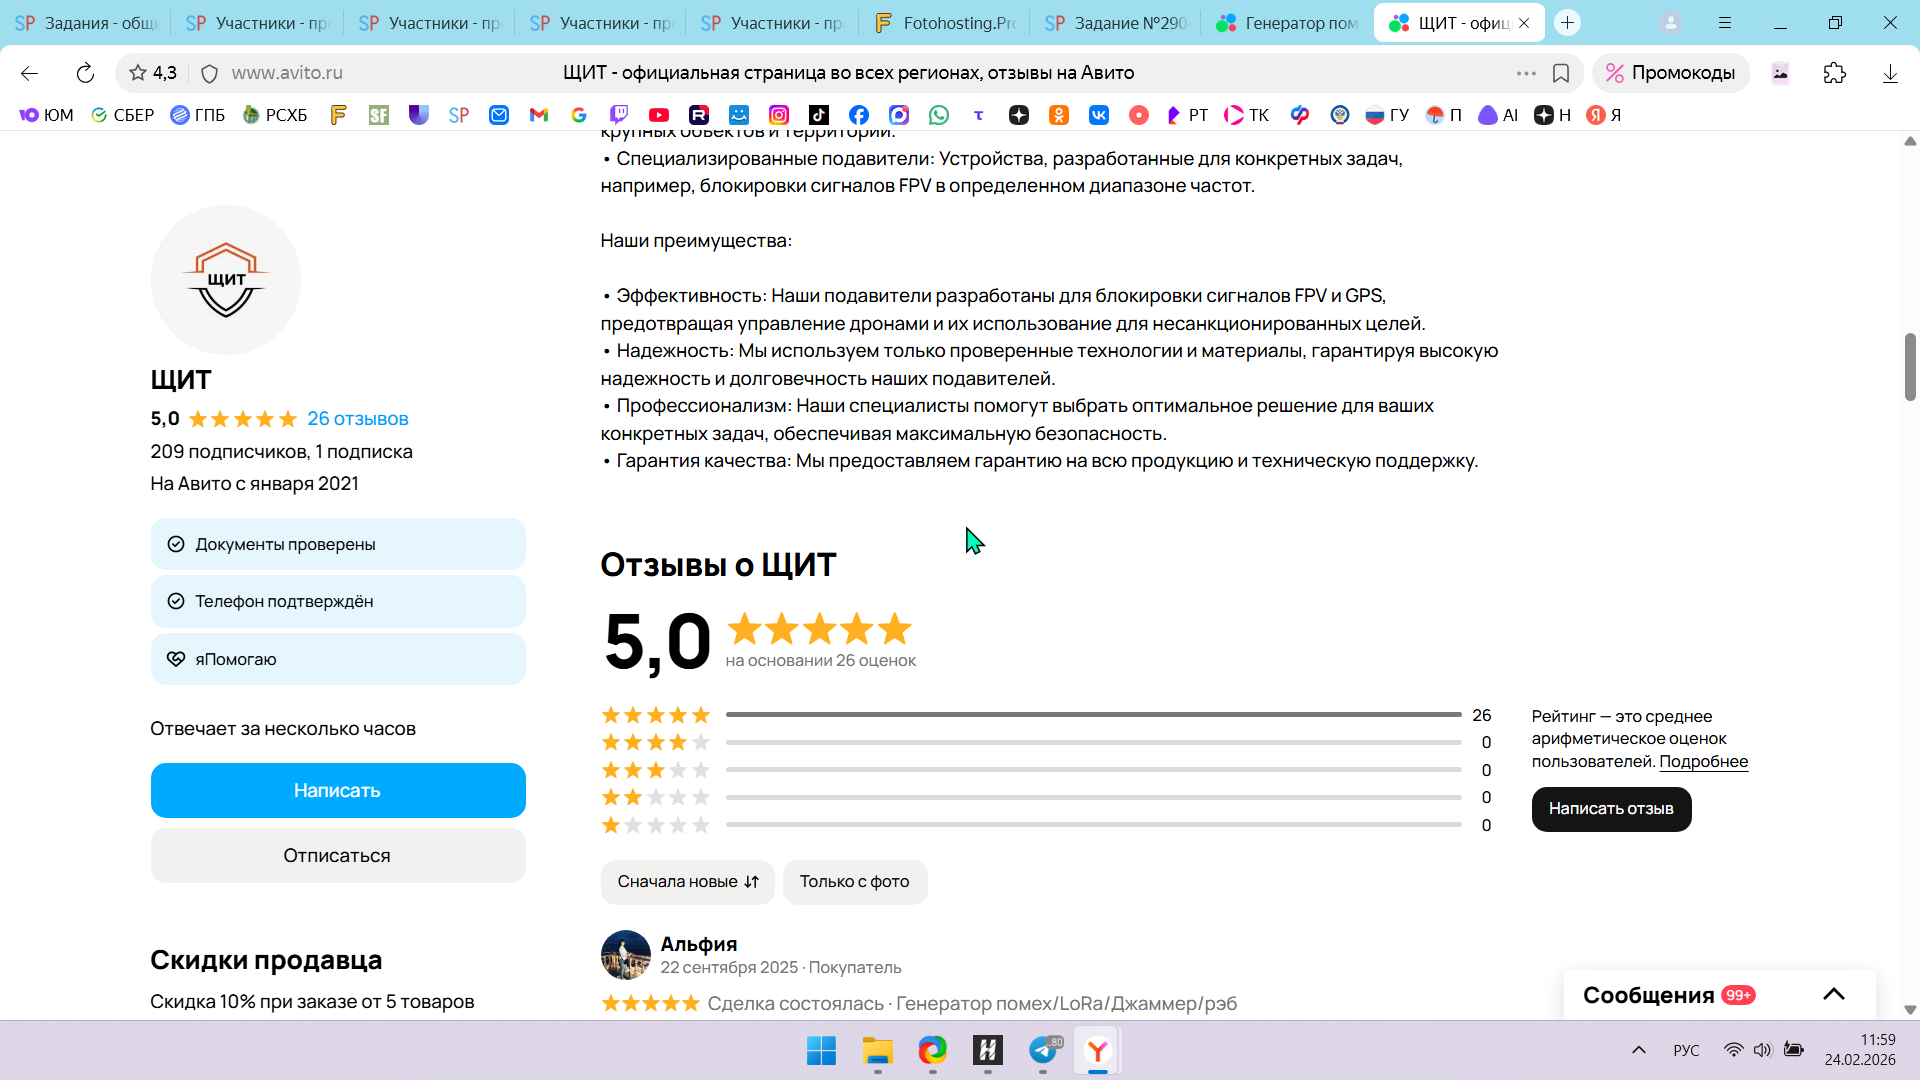Click the 'Документы проверены' badge
The height and width of the screenshot is (1080, 1920).
pyautogui.click(x=338, y=544)
